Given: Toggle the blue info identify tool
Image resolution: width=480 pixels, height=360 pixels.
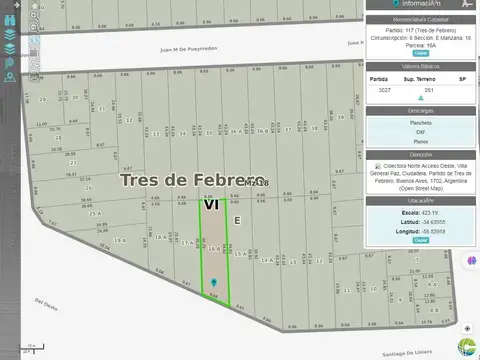Looking at the screenshot, I should tap(34, 40).
